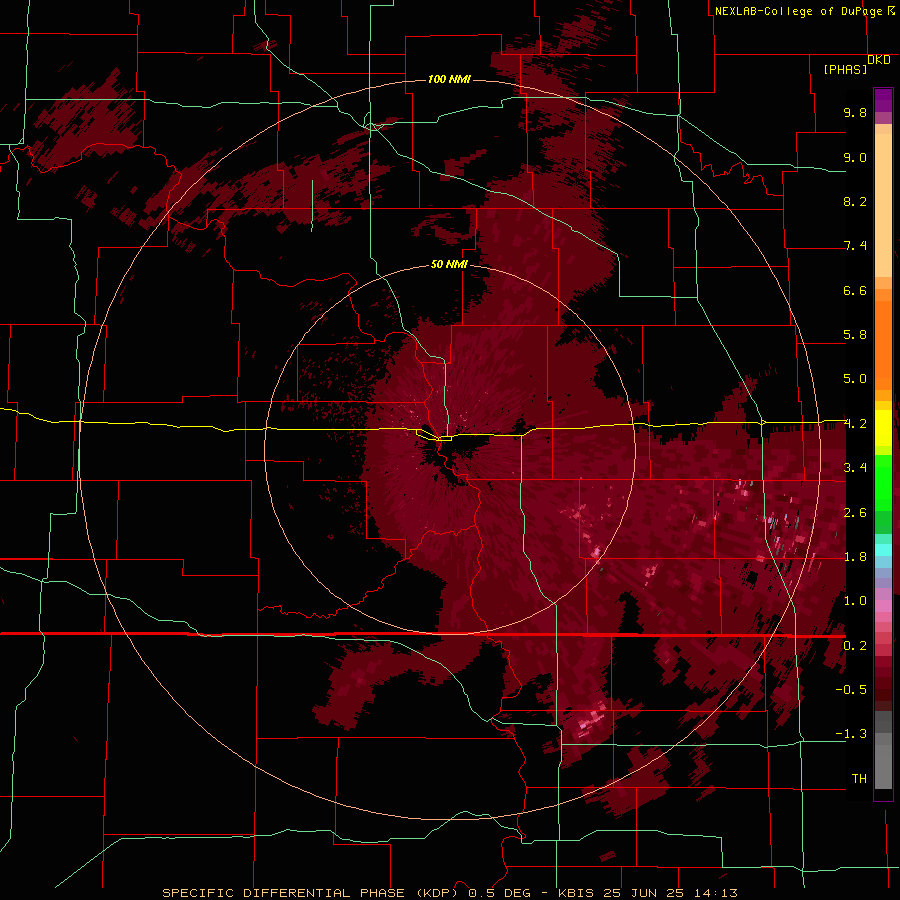The image size is (900, 900).
Task: Click the '[PHAS]' legend heading
Action: [x=845, y=69]
